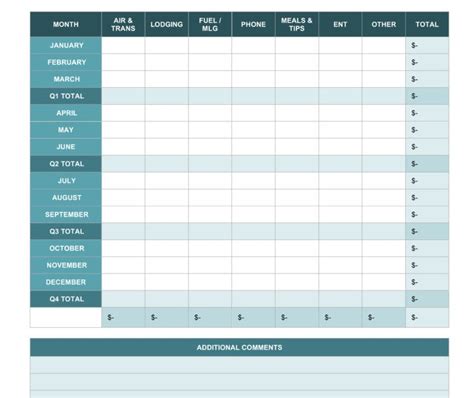Click the NOVEMBER row label
Viewport: 474px width, 398px height.
(x=66, y=265)
